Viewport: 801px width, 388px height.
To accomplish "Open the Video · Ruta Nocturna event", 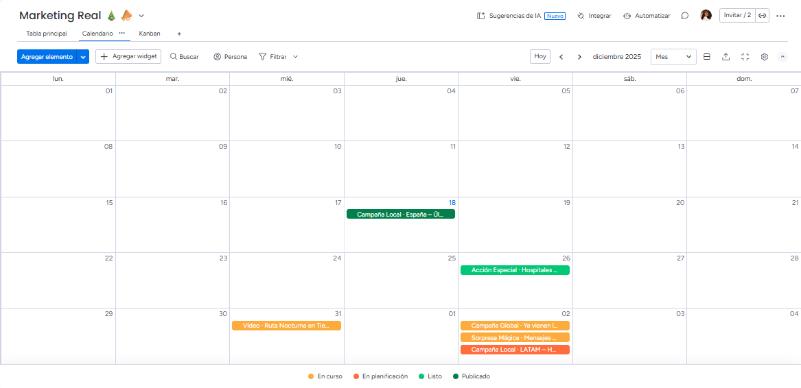I will pyautogui.click(x=286, y=326).
